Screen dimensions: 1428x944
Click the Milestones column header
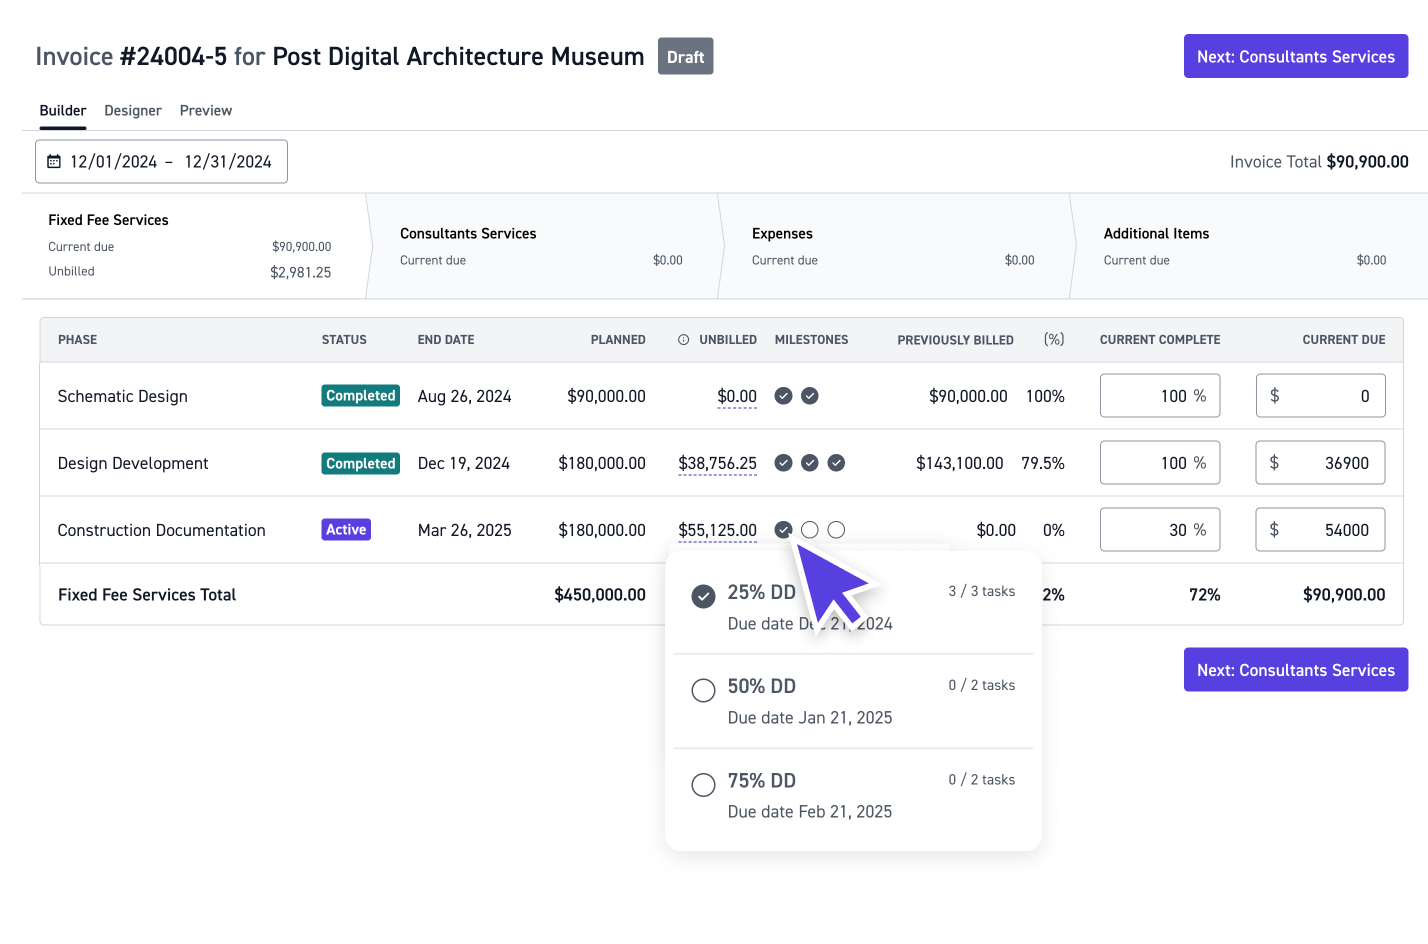coord(812,340)
